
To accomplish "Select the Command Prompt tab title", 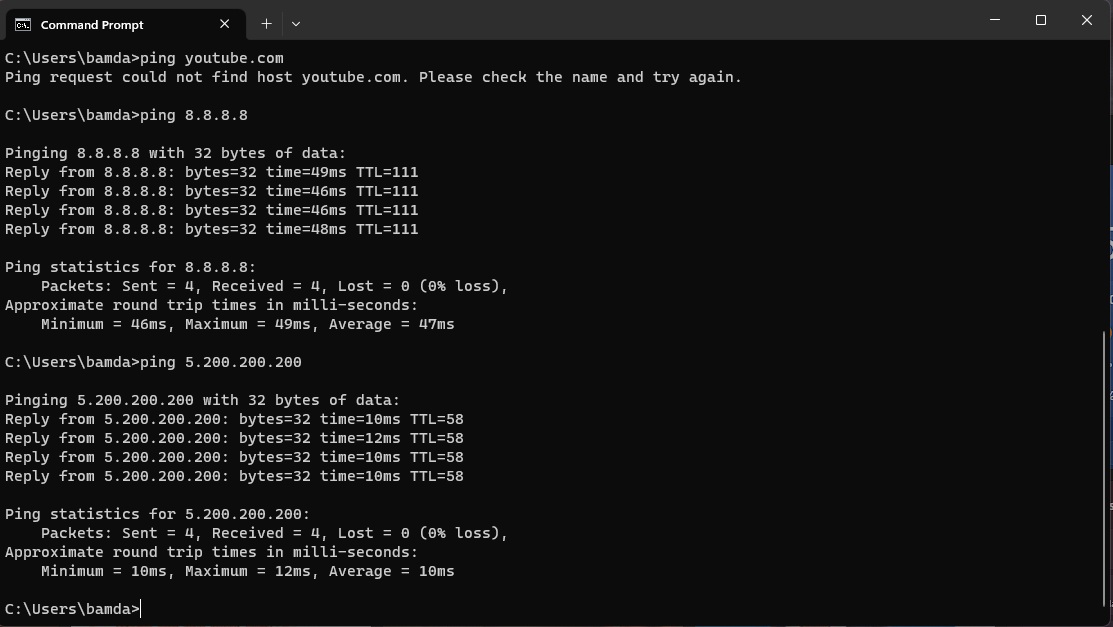I will [x=92, y=25].
